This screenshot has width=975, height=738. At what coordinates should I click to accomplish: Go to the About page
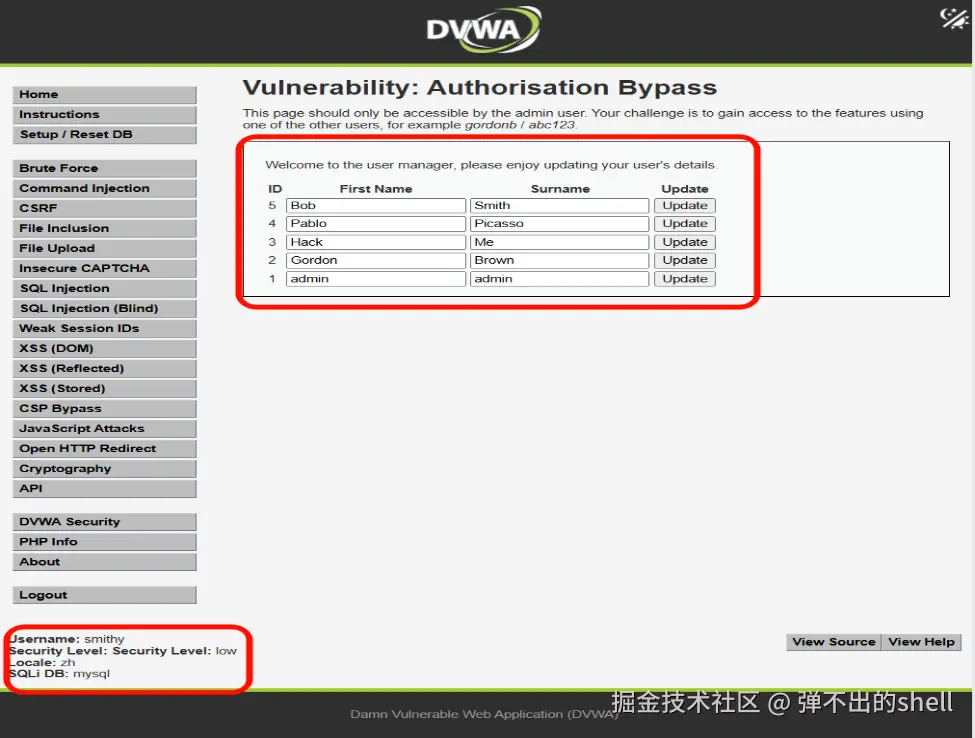[x=104, y=562]
